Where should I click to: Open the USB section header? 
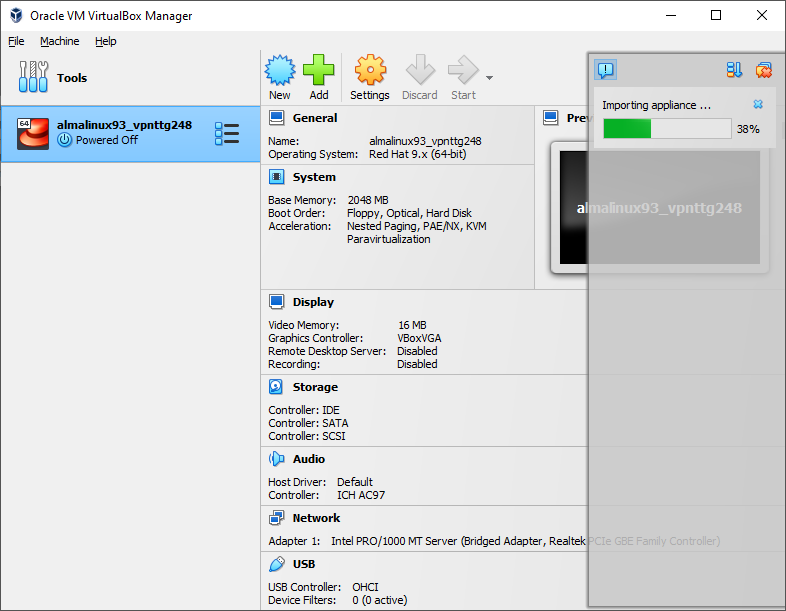(x=304, y=564)
